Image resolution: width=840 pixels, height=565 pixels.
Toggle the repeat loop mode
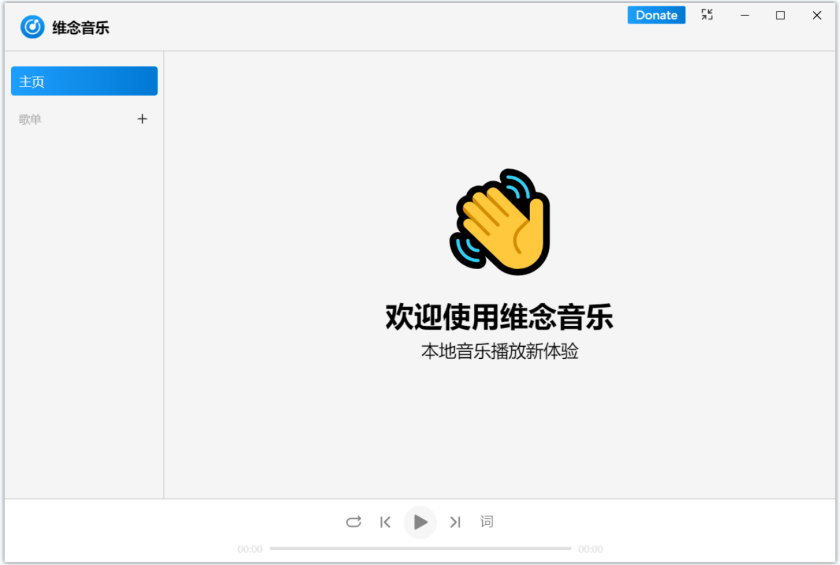pos(354,522)
